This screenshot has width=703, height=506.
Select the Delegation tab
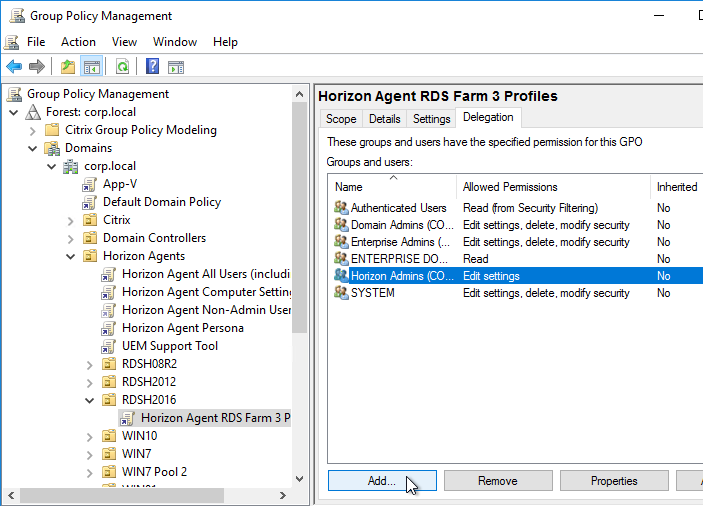pyautogui.click(x=488, y=117)
